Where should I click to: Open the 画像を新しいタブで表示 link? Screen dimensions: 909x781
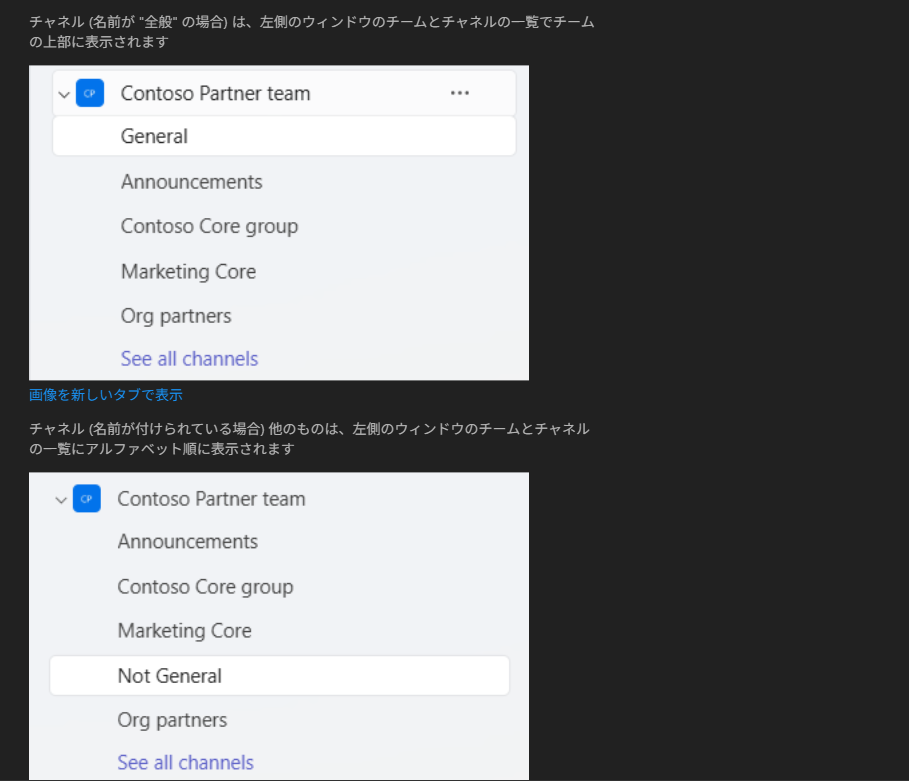pos(106,395)
